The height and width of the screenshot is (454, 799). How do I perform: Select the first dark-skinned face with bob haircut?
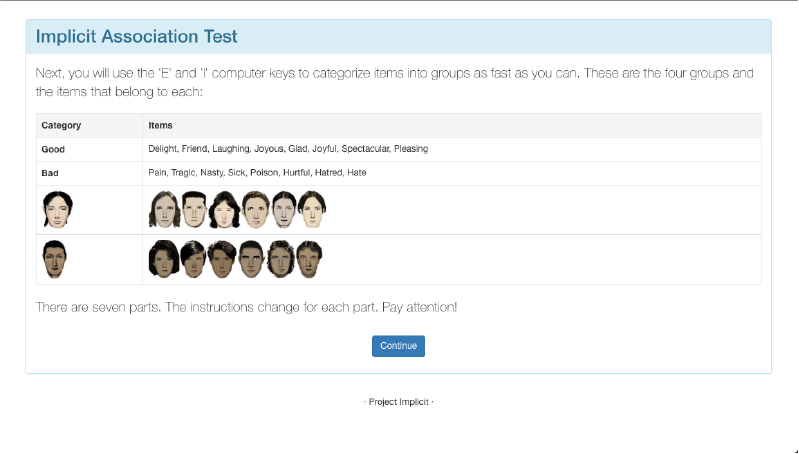tap(163, 259)
